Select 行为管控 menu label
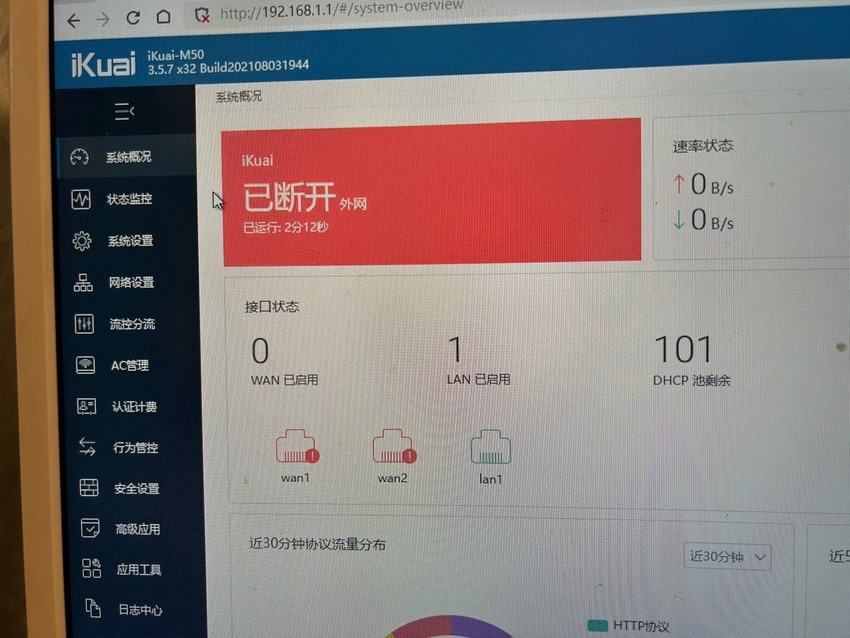850x638 pixels. (x=136, y=448)
